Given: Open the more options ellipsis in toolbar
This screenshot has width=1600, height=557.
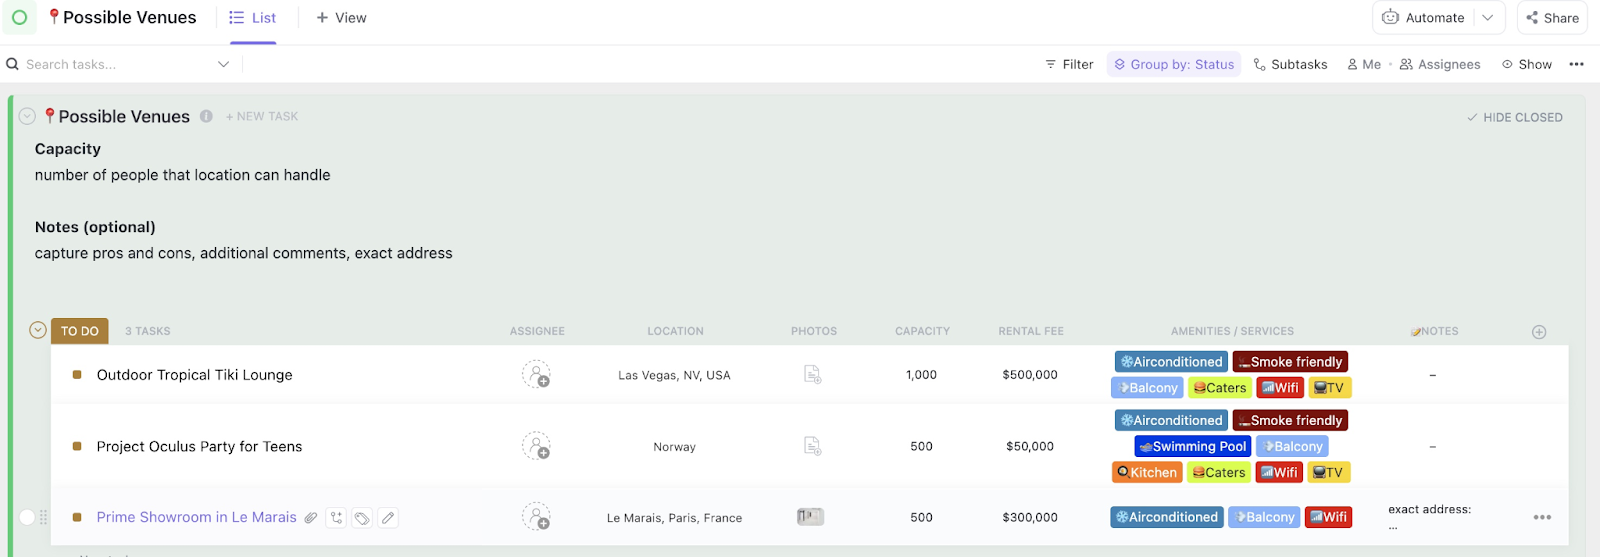Looking at the screenshot, I should pos(1576,64).
